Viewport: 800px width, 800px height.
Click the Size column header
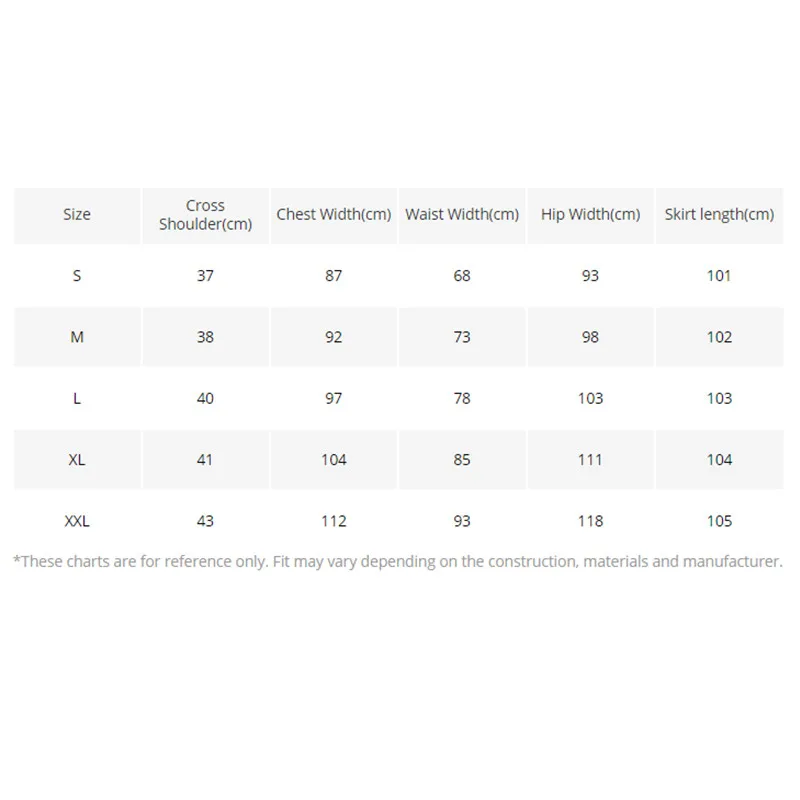tap(77, 214)
